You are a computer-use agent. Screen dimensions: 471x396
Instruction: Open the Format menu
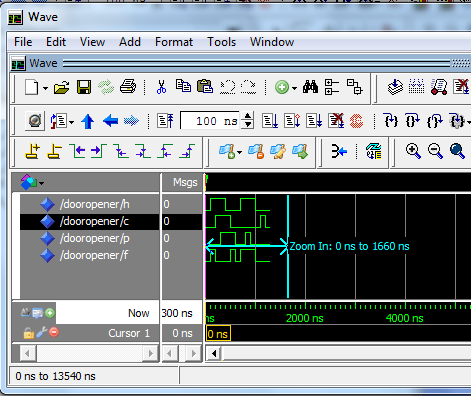[x=174, y=42]
